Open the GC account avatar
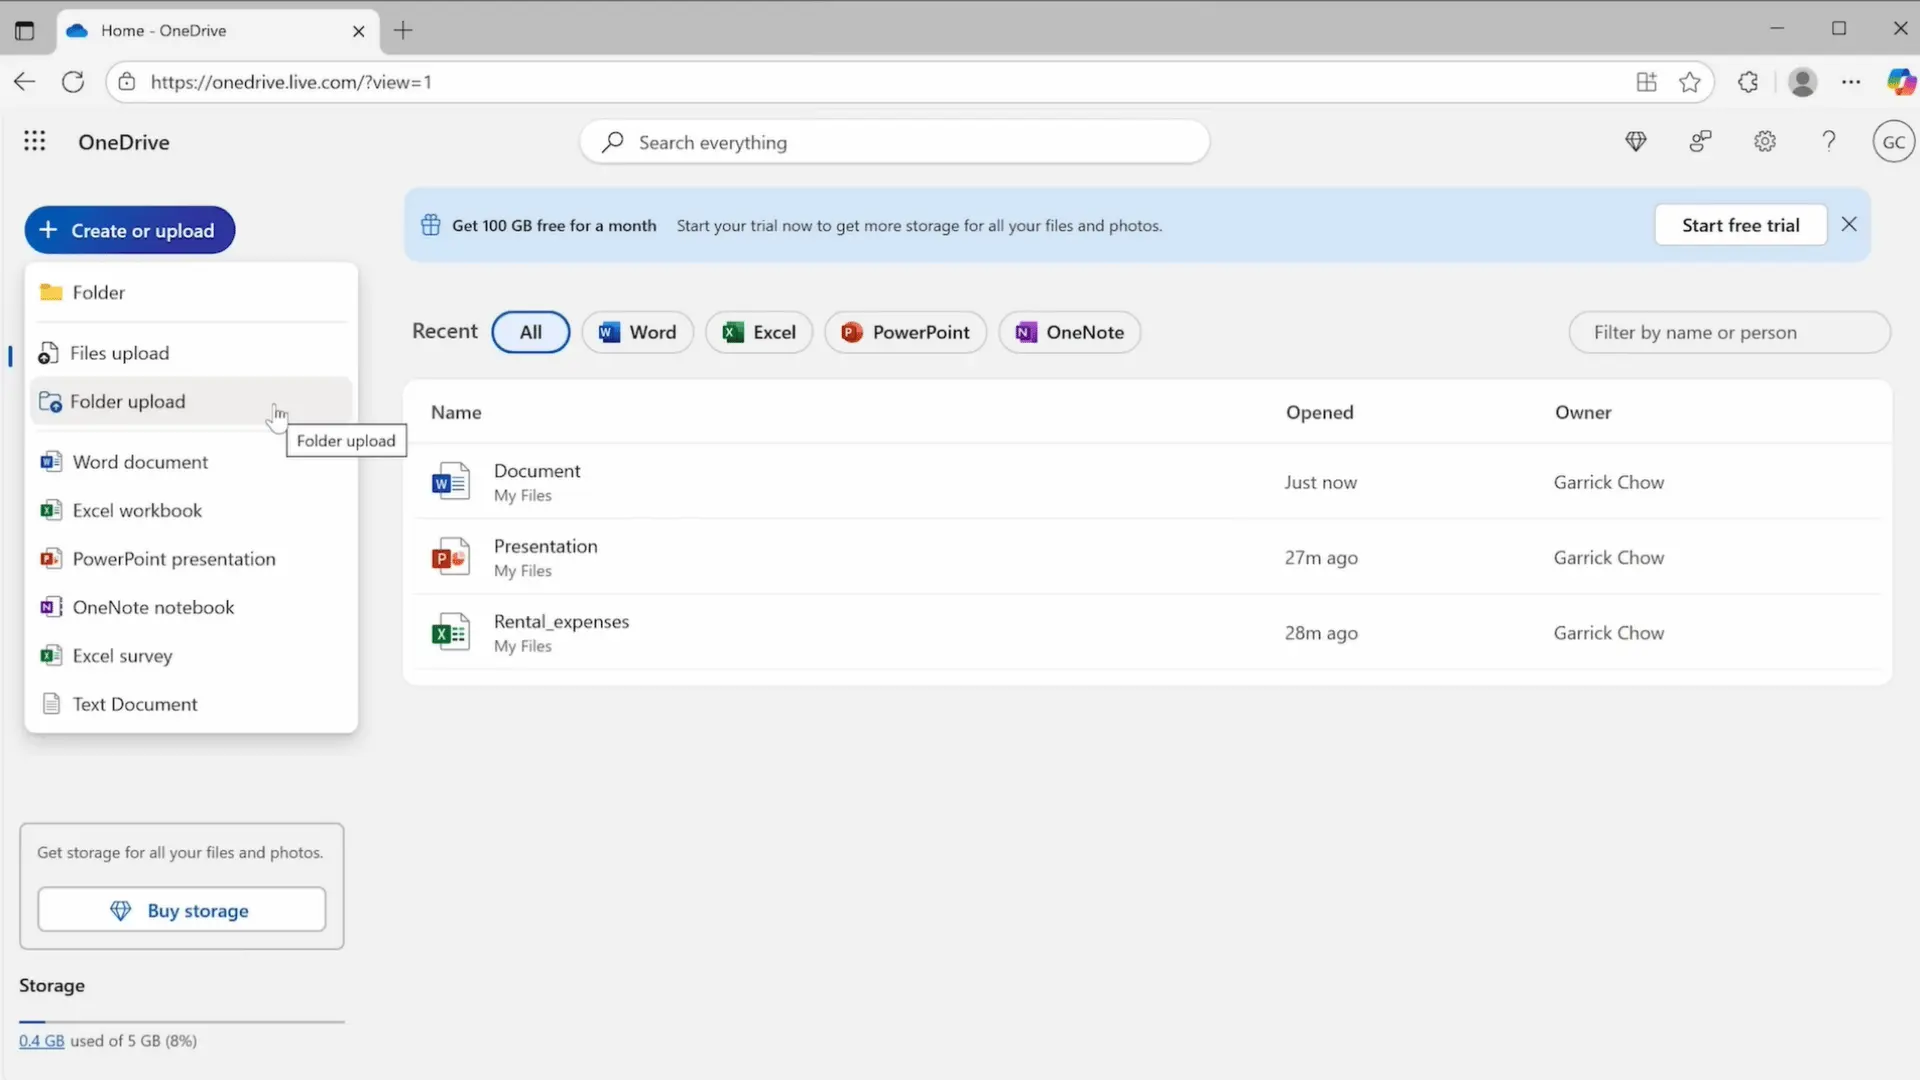Image resolution: width=1920 pixels, height=1080 pixels. click(1893, 142)
